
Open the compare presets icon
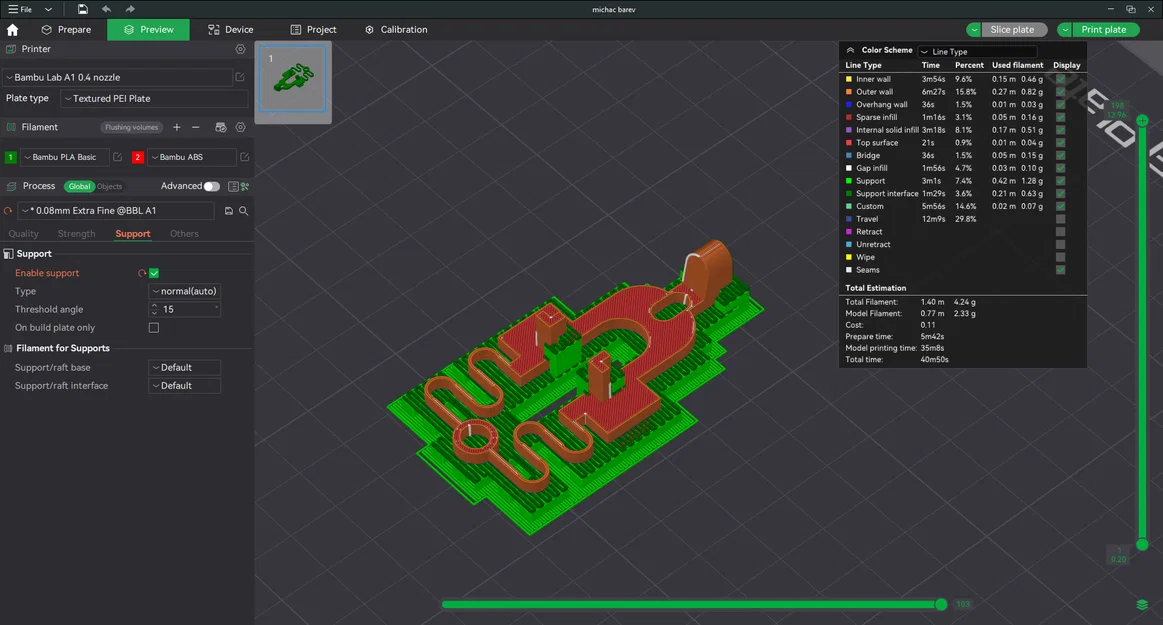[x=245, y=186]
